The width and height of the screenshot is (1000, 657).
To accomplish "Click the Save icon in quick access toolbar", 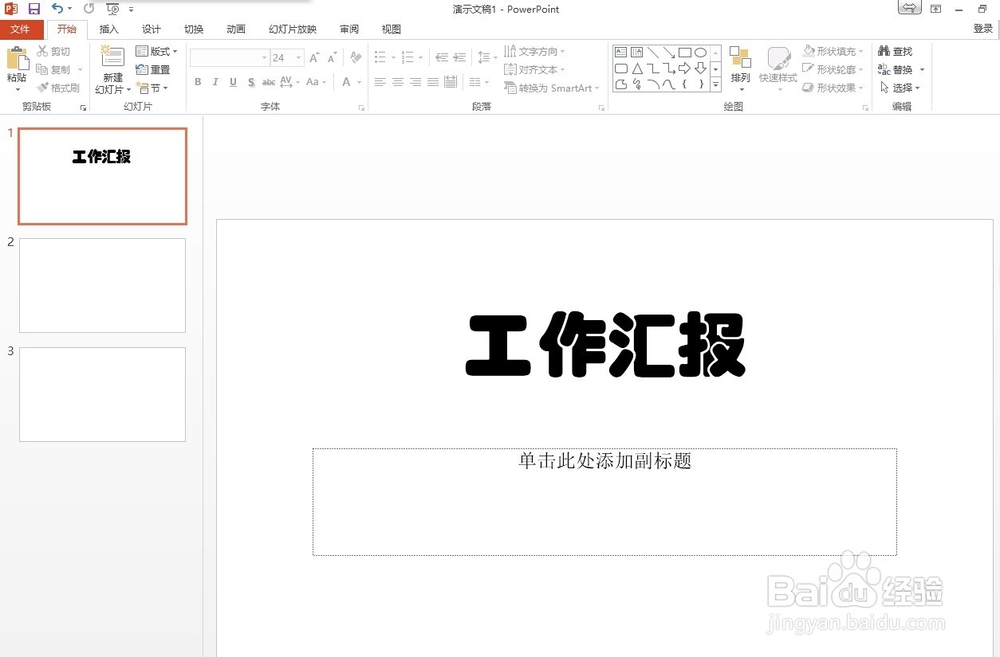I will click(34, 8).
